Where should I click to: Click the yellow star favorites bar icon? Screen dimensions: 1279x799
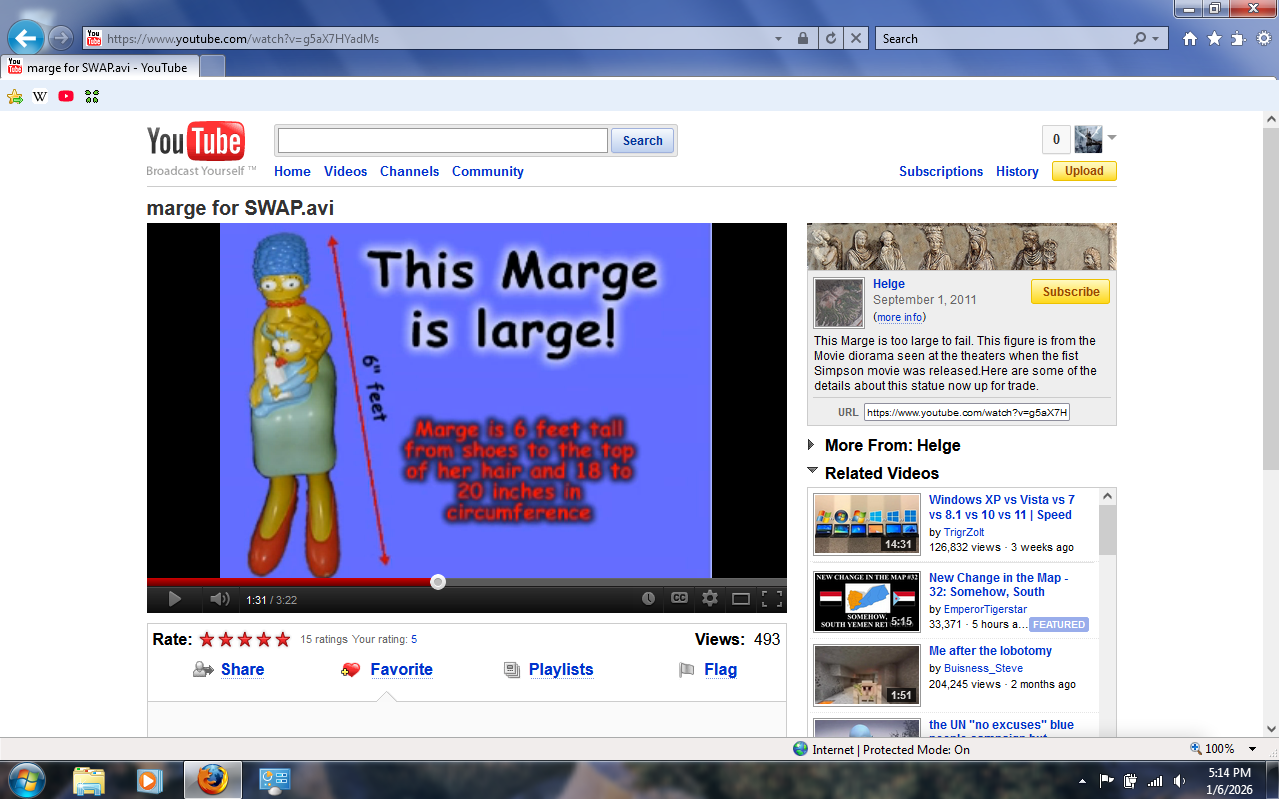point(14,96)
